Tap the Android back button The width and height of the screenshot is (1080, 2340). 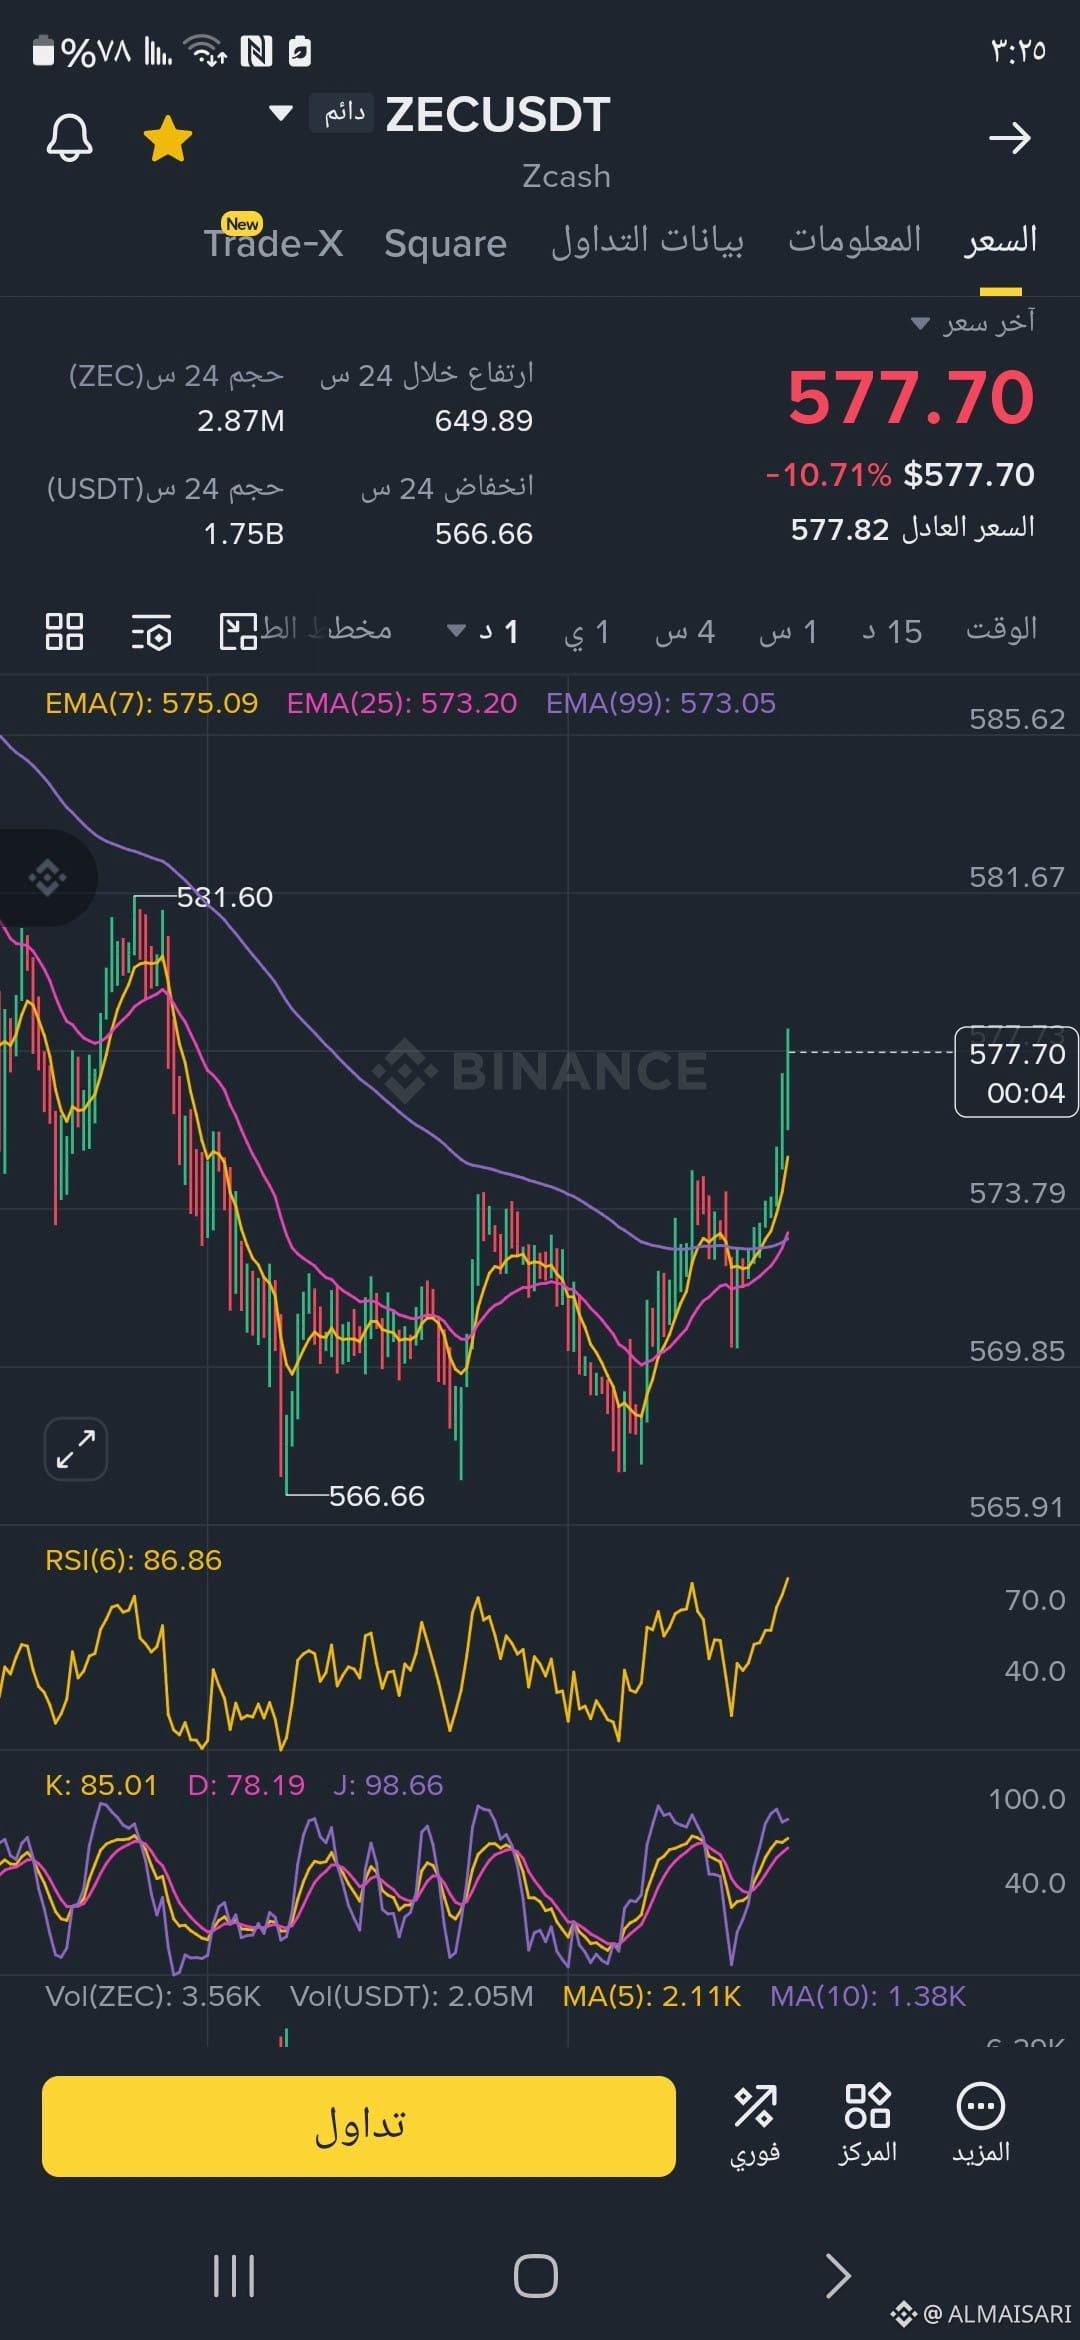[x=838, y=2277]
